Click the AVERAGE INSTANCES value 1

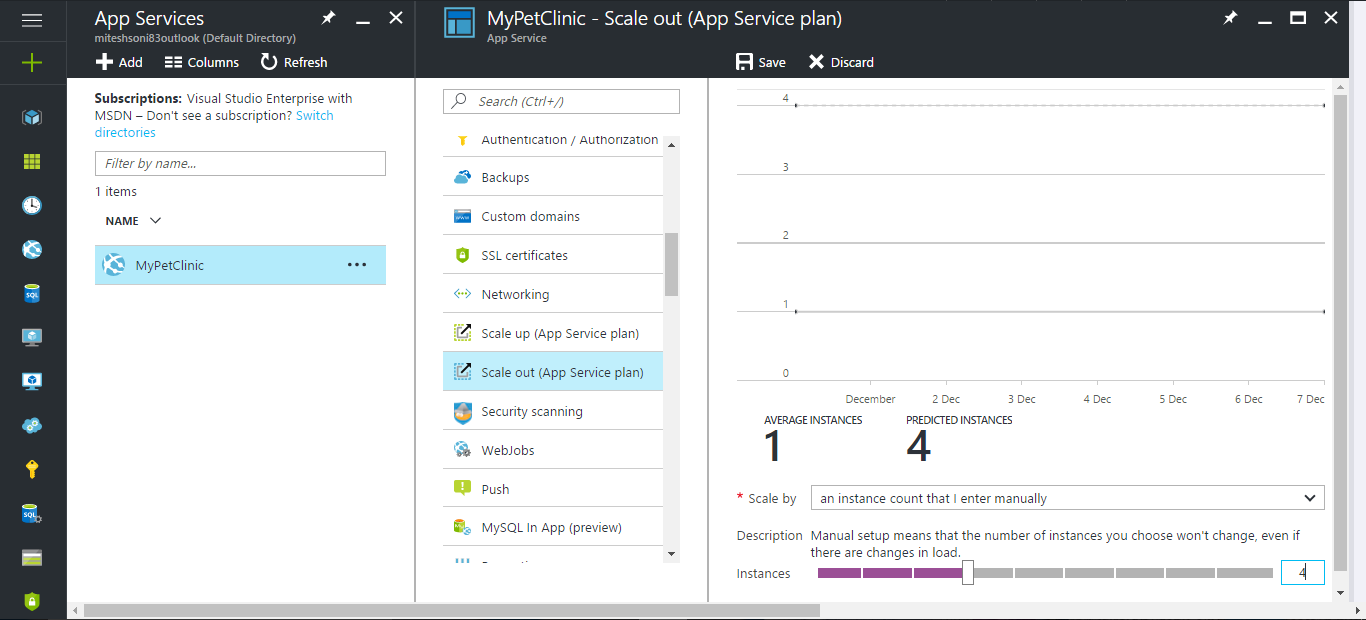773,447
